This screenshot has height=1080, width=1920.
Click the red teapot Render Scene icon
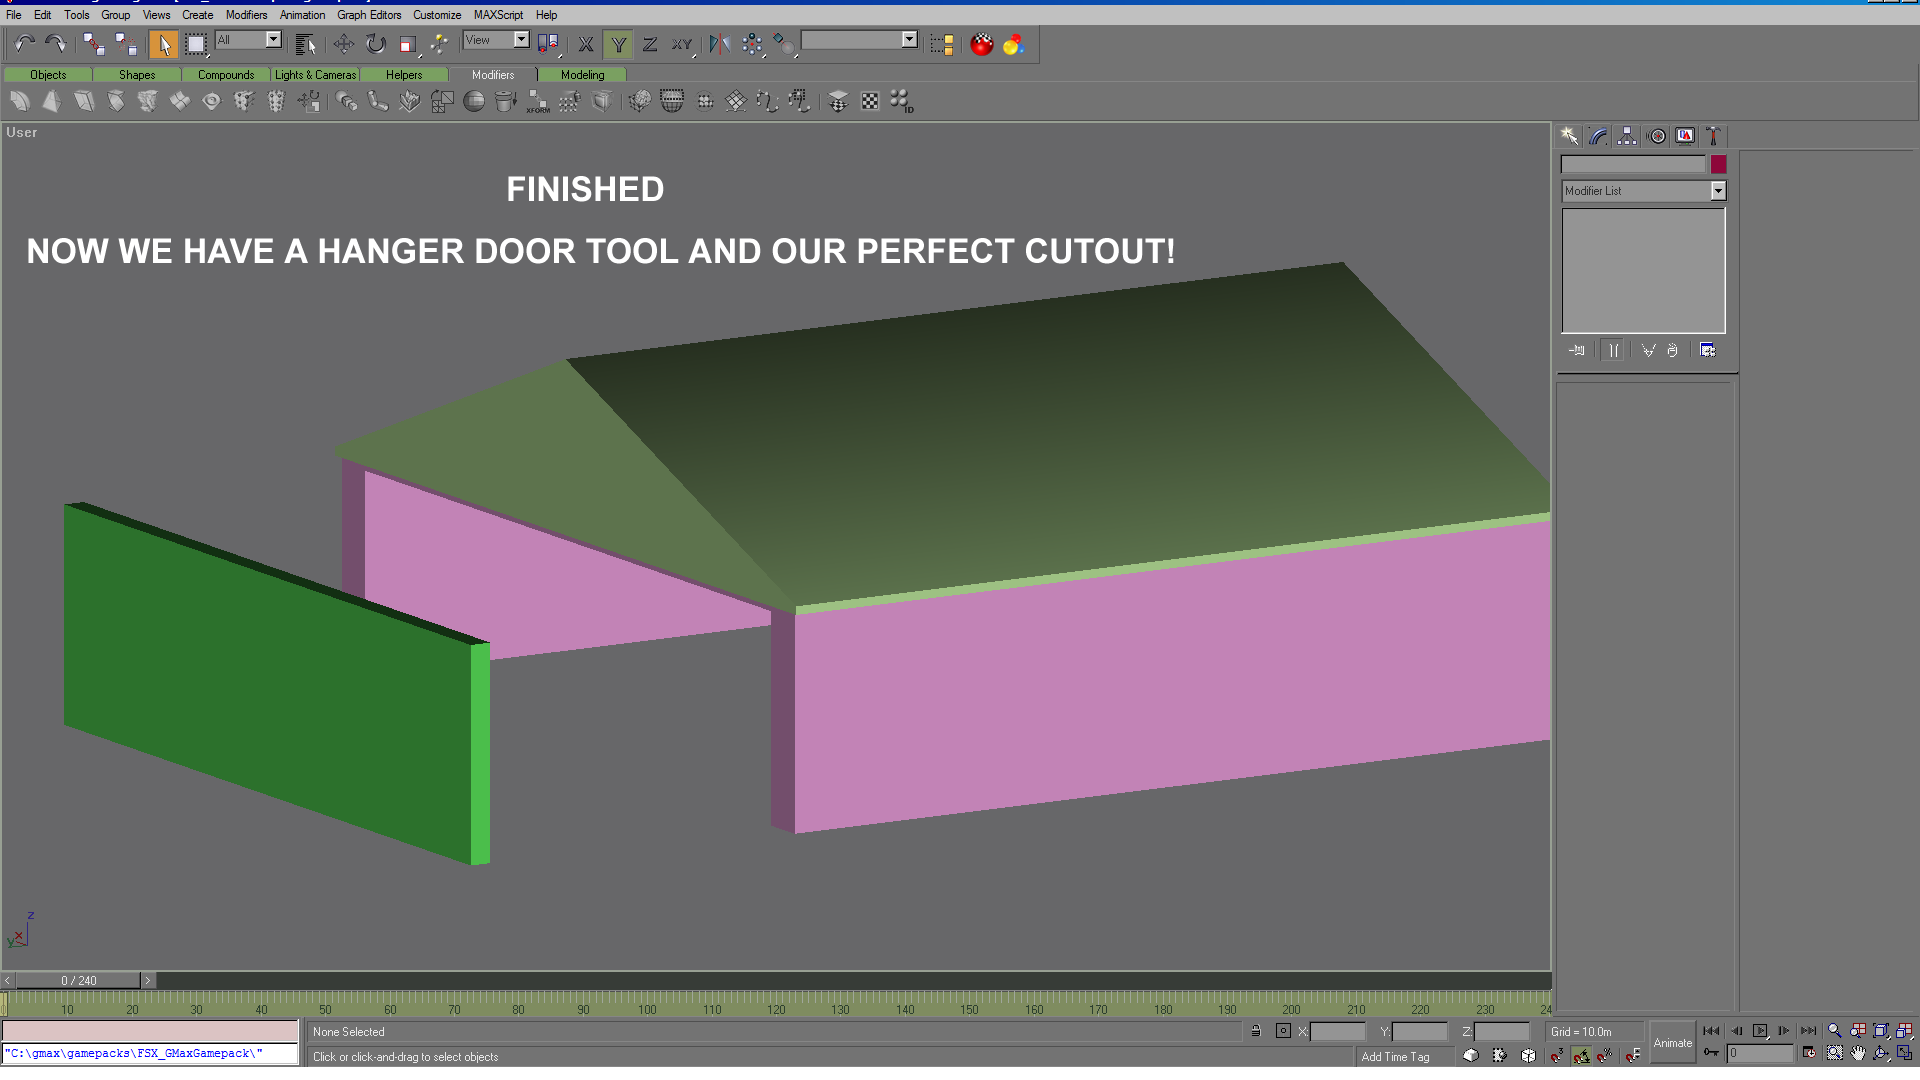[x=982, y=44]
